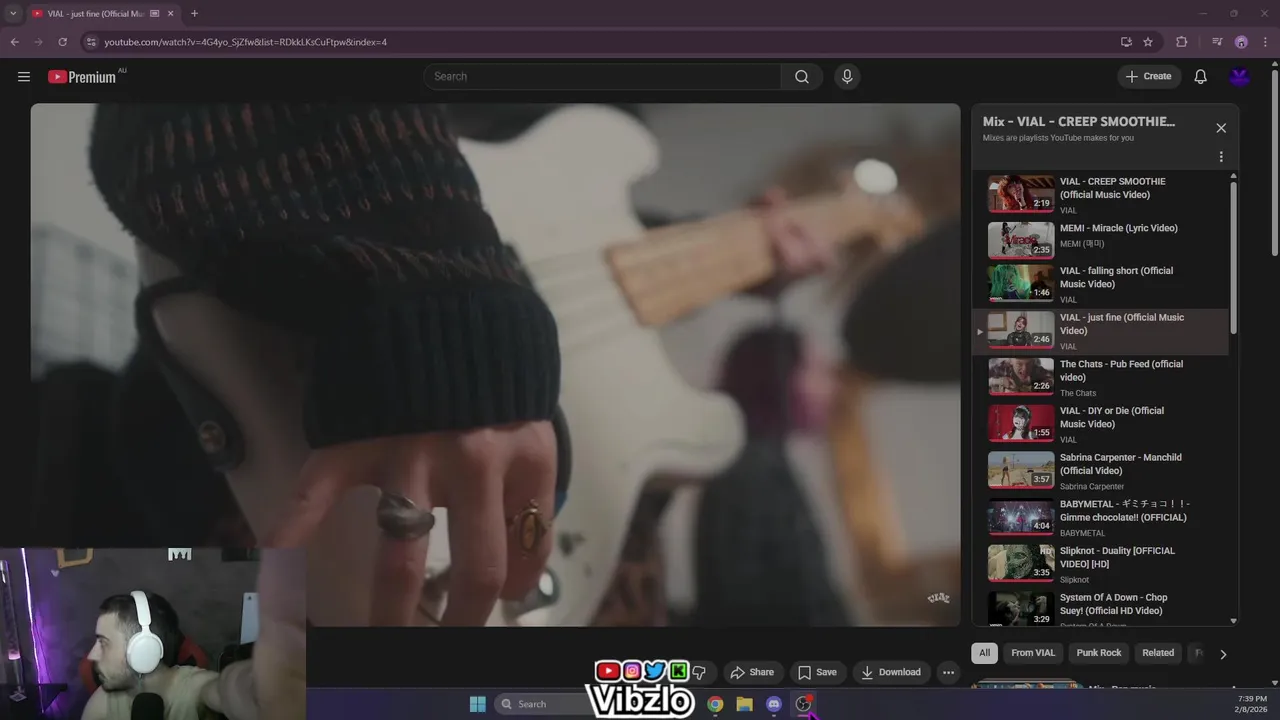Open the YouTube guide hamburger menu
This screenshot has height=720, width=1280.
(24, 76)
